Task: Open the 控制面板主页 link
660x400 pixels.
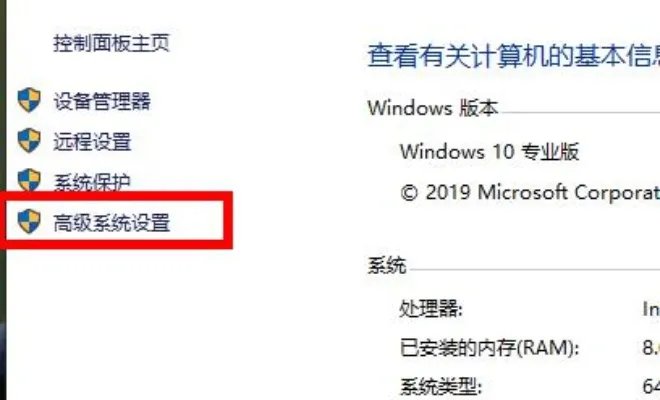Action: pyautogui.click(x=112, y=43)
